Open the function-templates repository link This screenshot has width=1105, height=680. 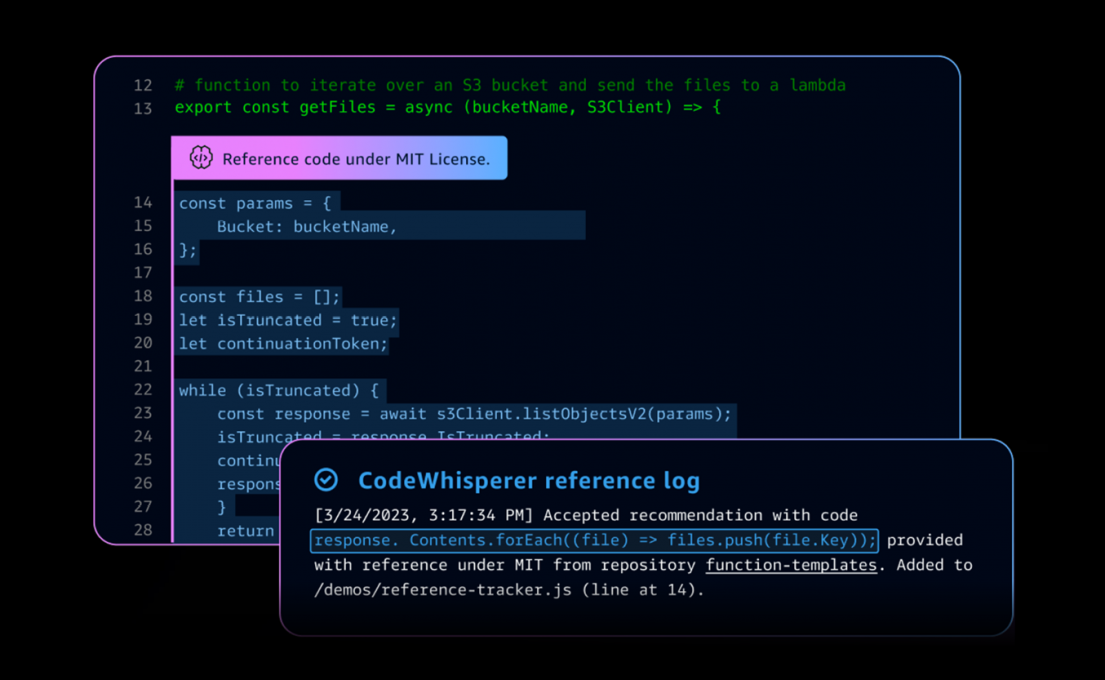click(791, 565)
